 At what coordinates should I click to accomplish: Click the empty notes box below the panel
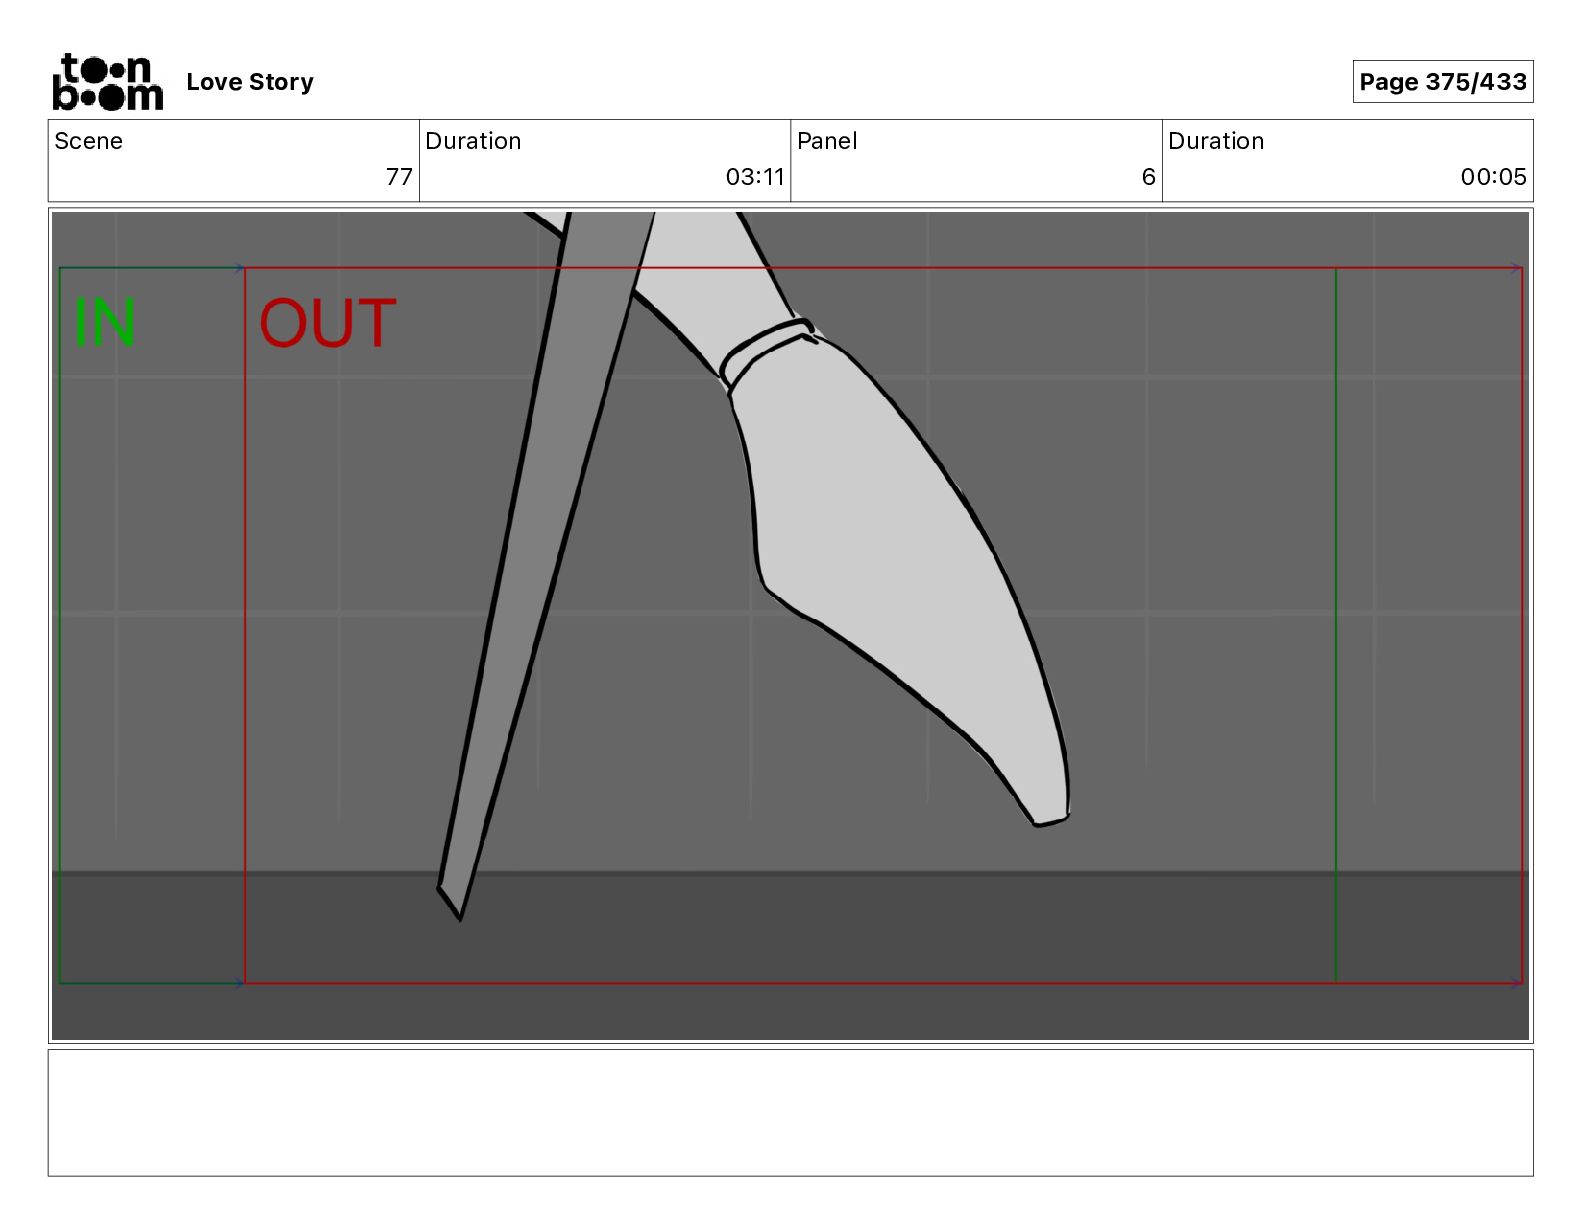pos(790,1112)
